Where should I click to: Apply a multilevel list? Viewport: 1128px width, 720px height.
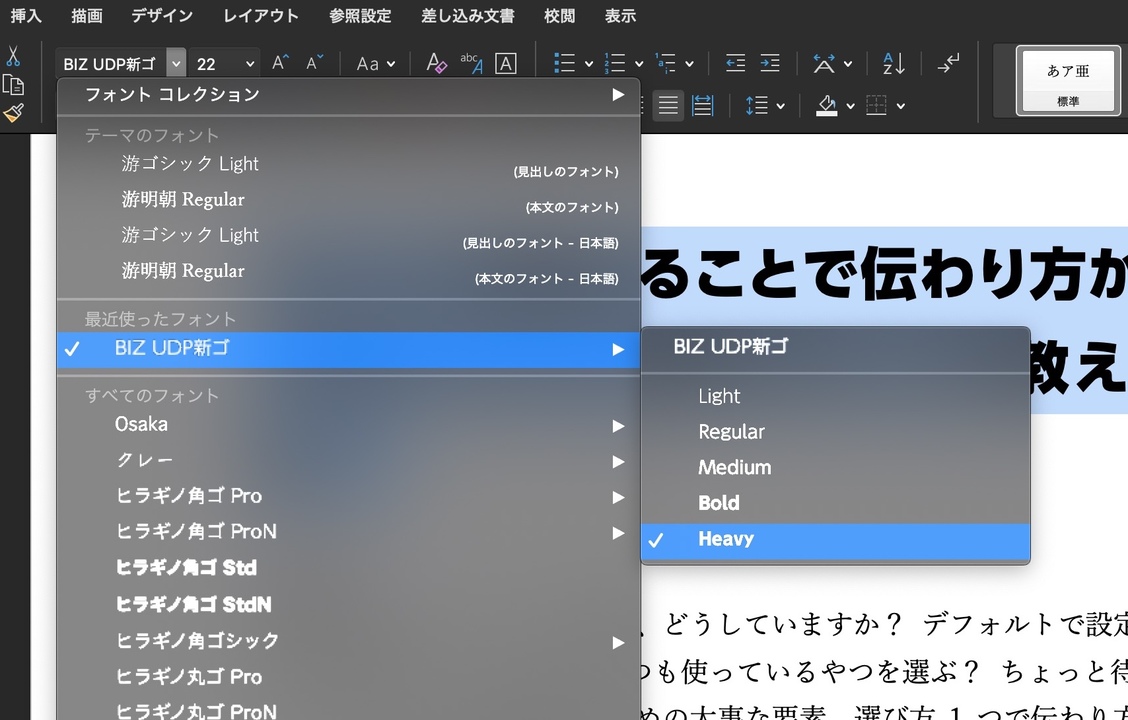[x=665, y=63]
